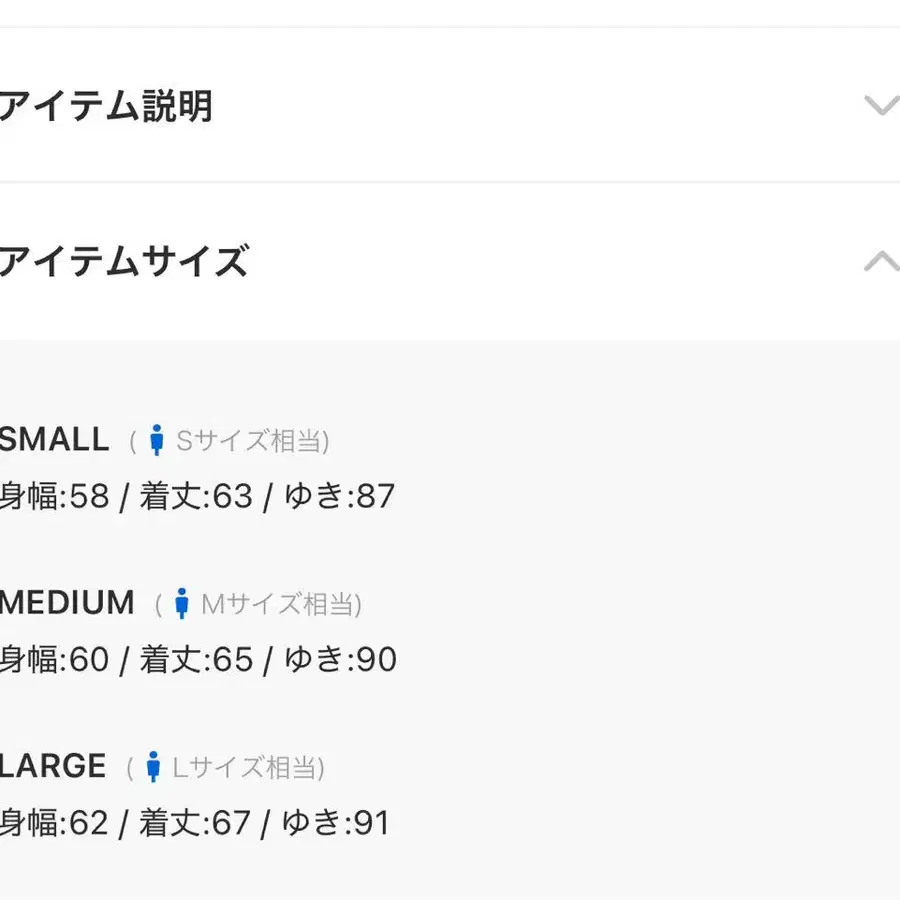Click the Sサイズ相当 note
900x900 pixels.
tap(250, 440)
